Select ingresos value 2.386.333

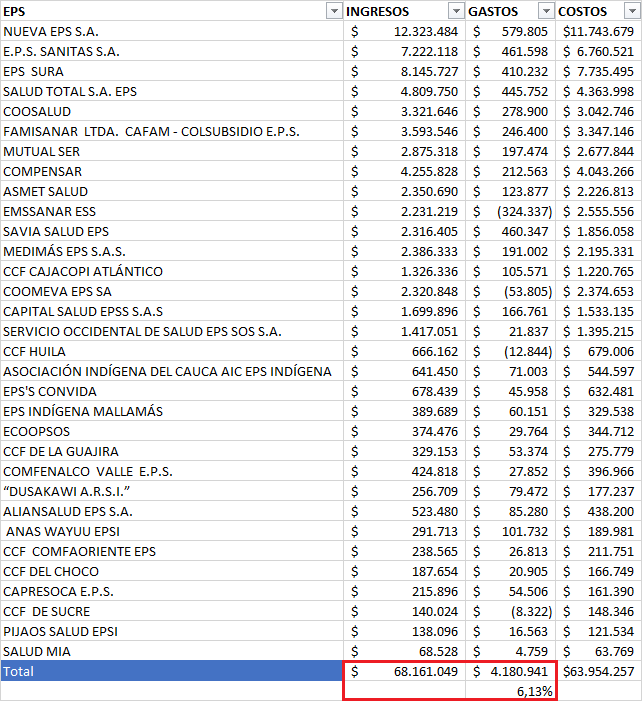405,251
